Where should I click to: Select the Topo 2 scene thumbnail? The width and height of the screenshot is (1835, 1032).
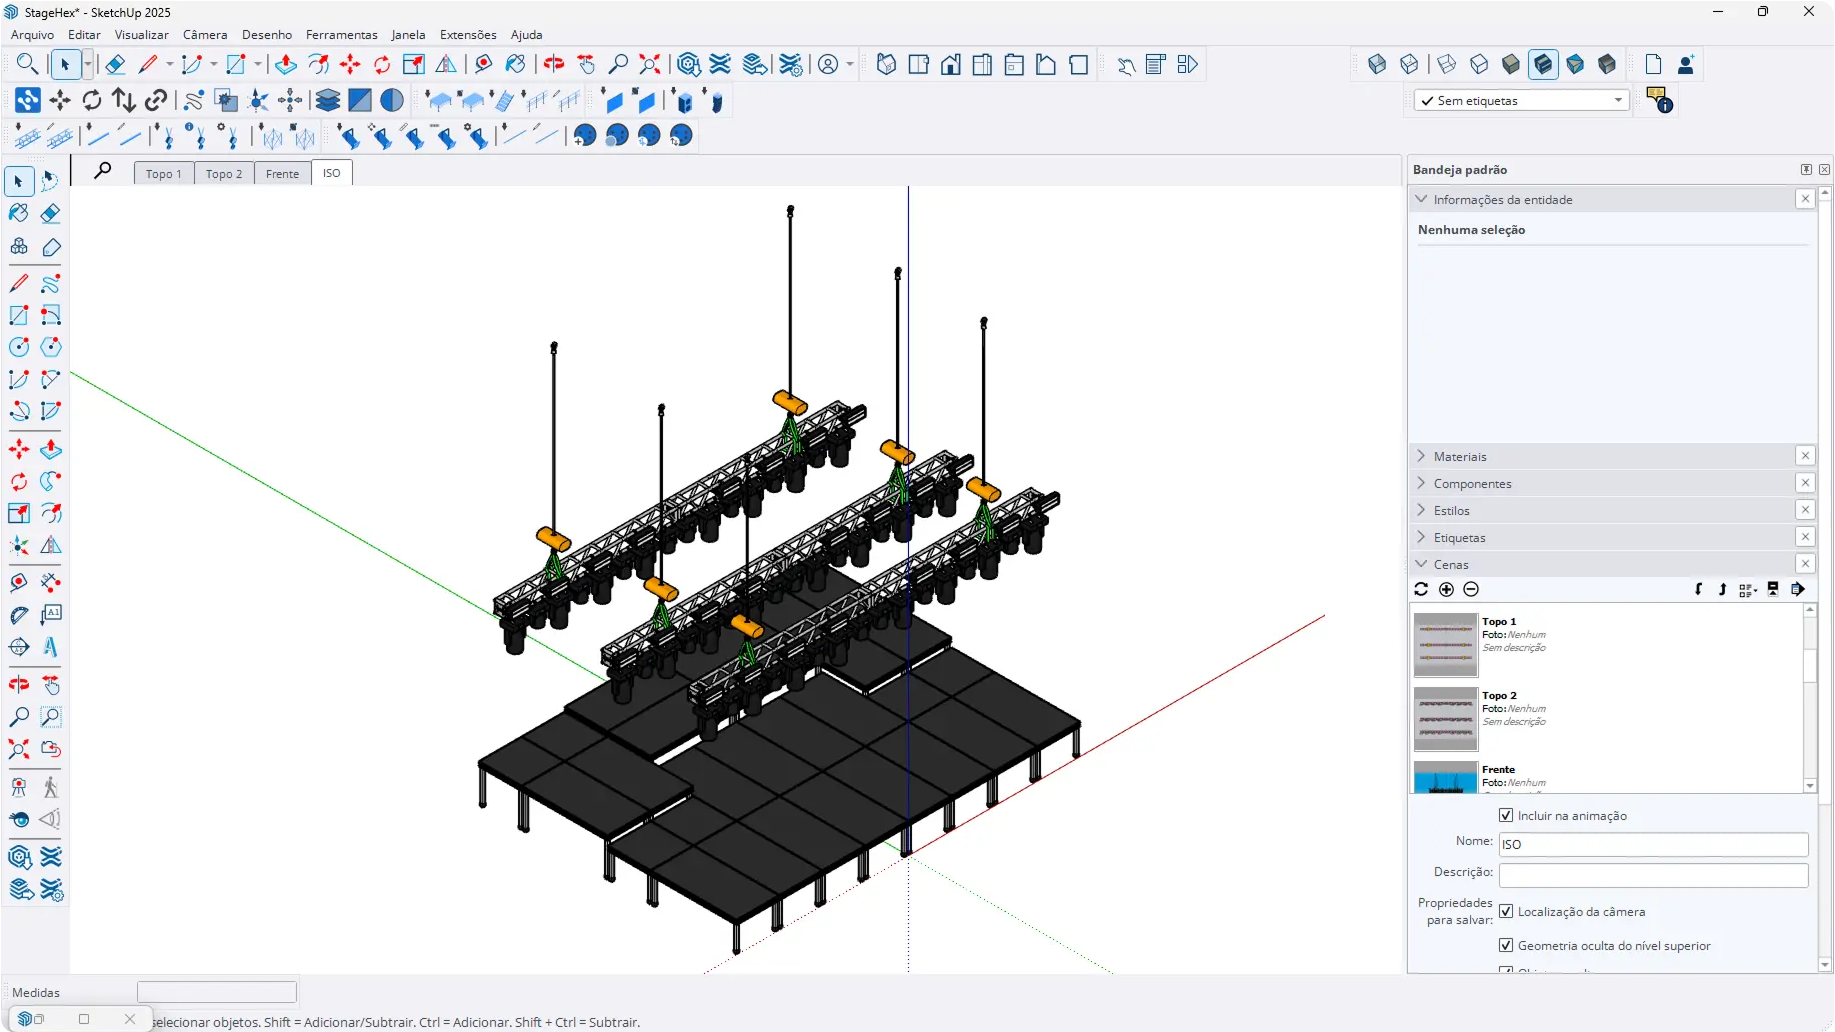(1445, 719)
